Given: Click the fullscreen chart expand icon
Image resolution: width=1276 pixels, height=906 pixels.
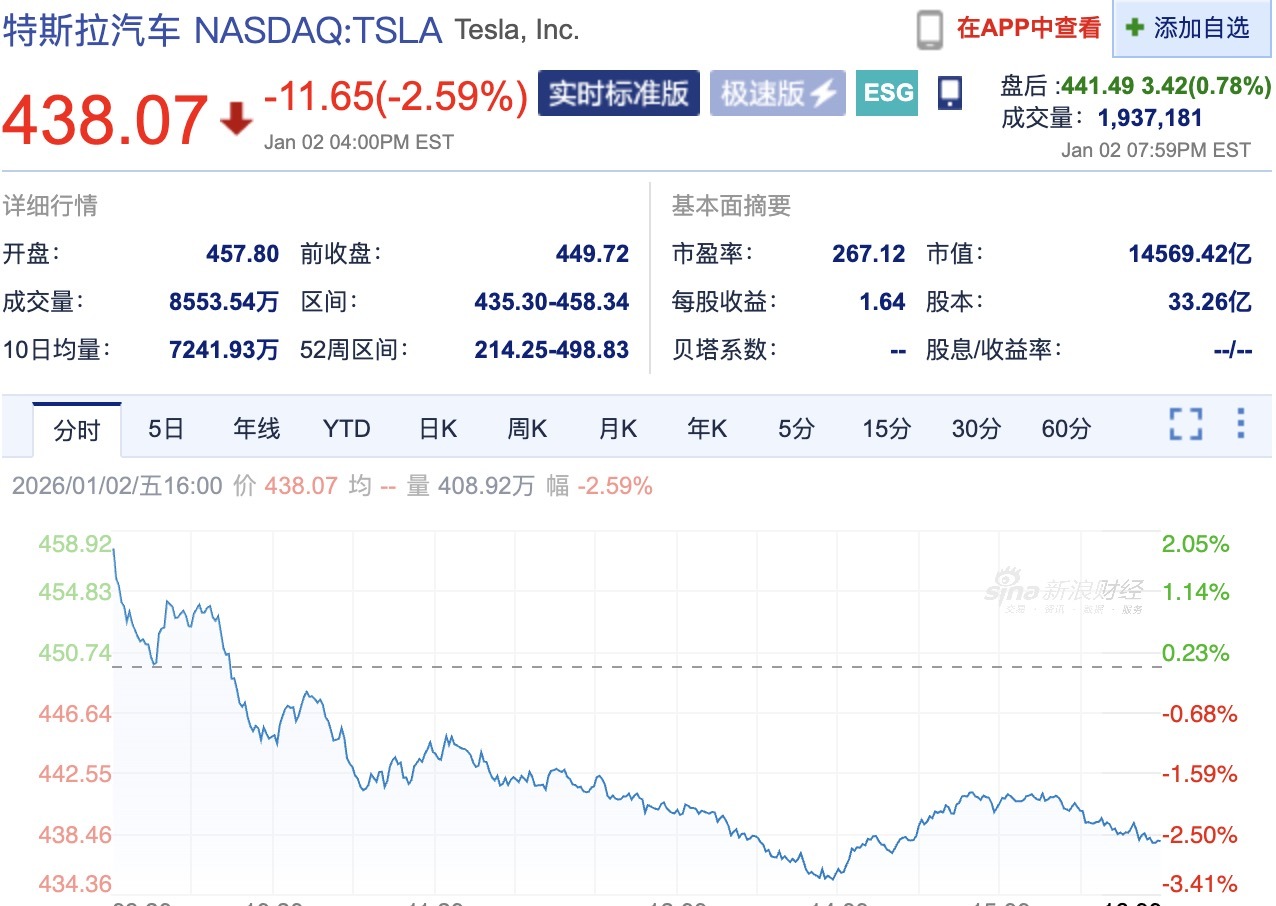Looking at the screenshot, I should (x=1185, y=425).
